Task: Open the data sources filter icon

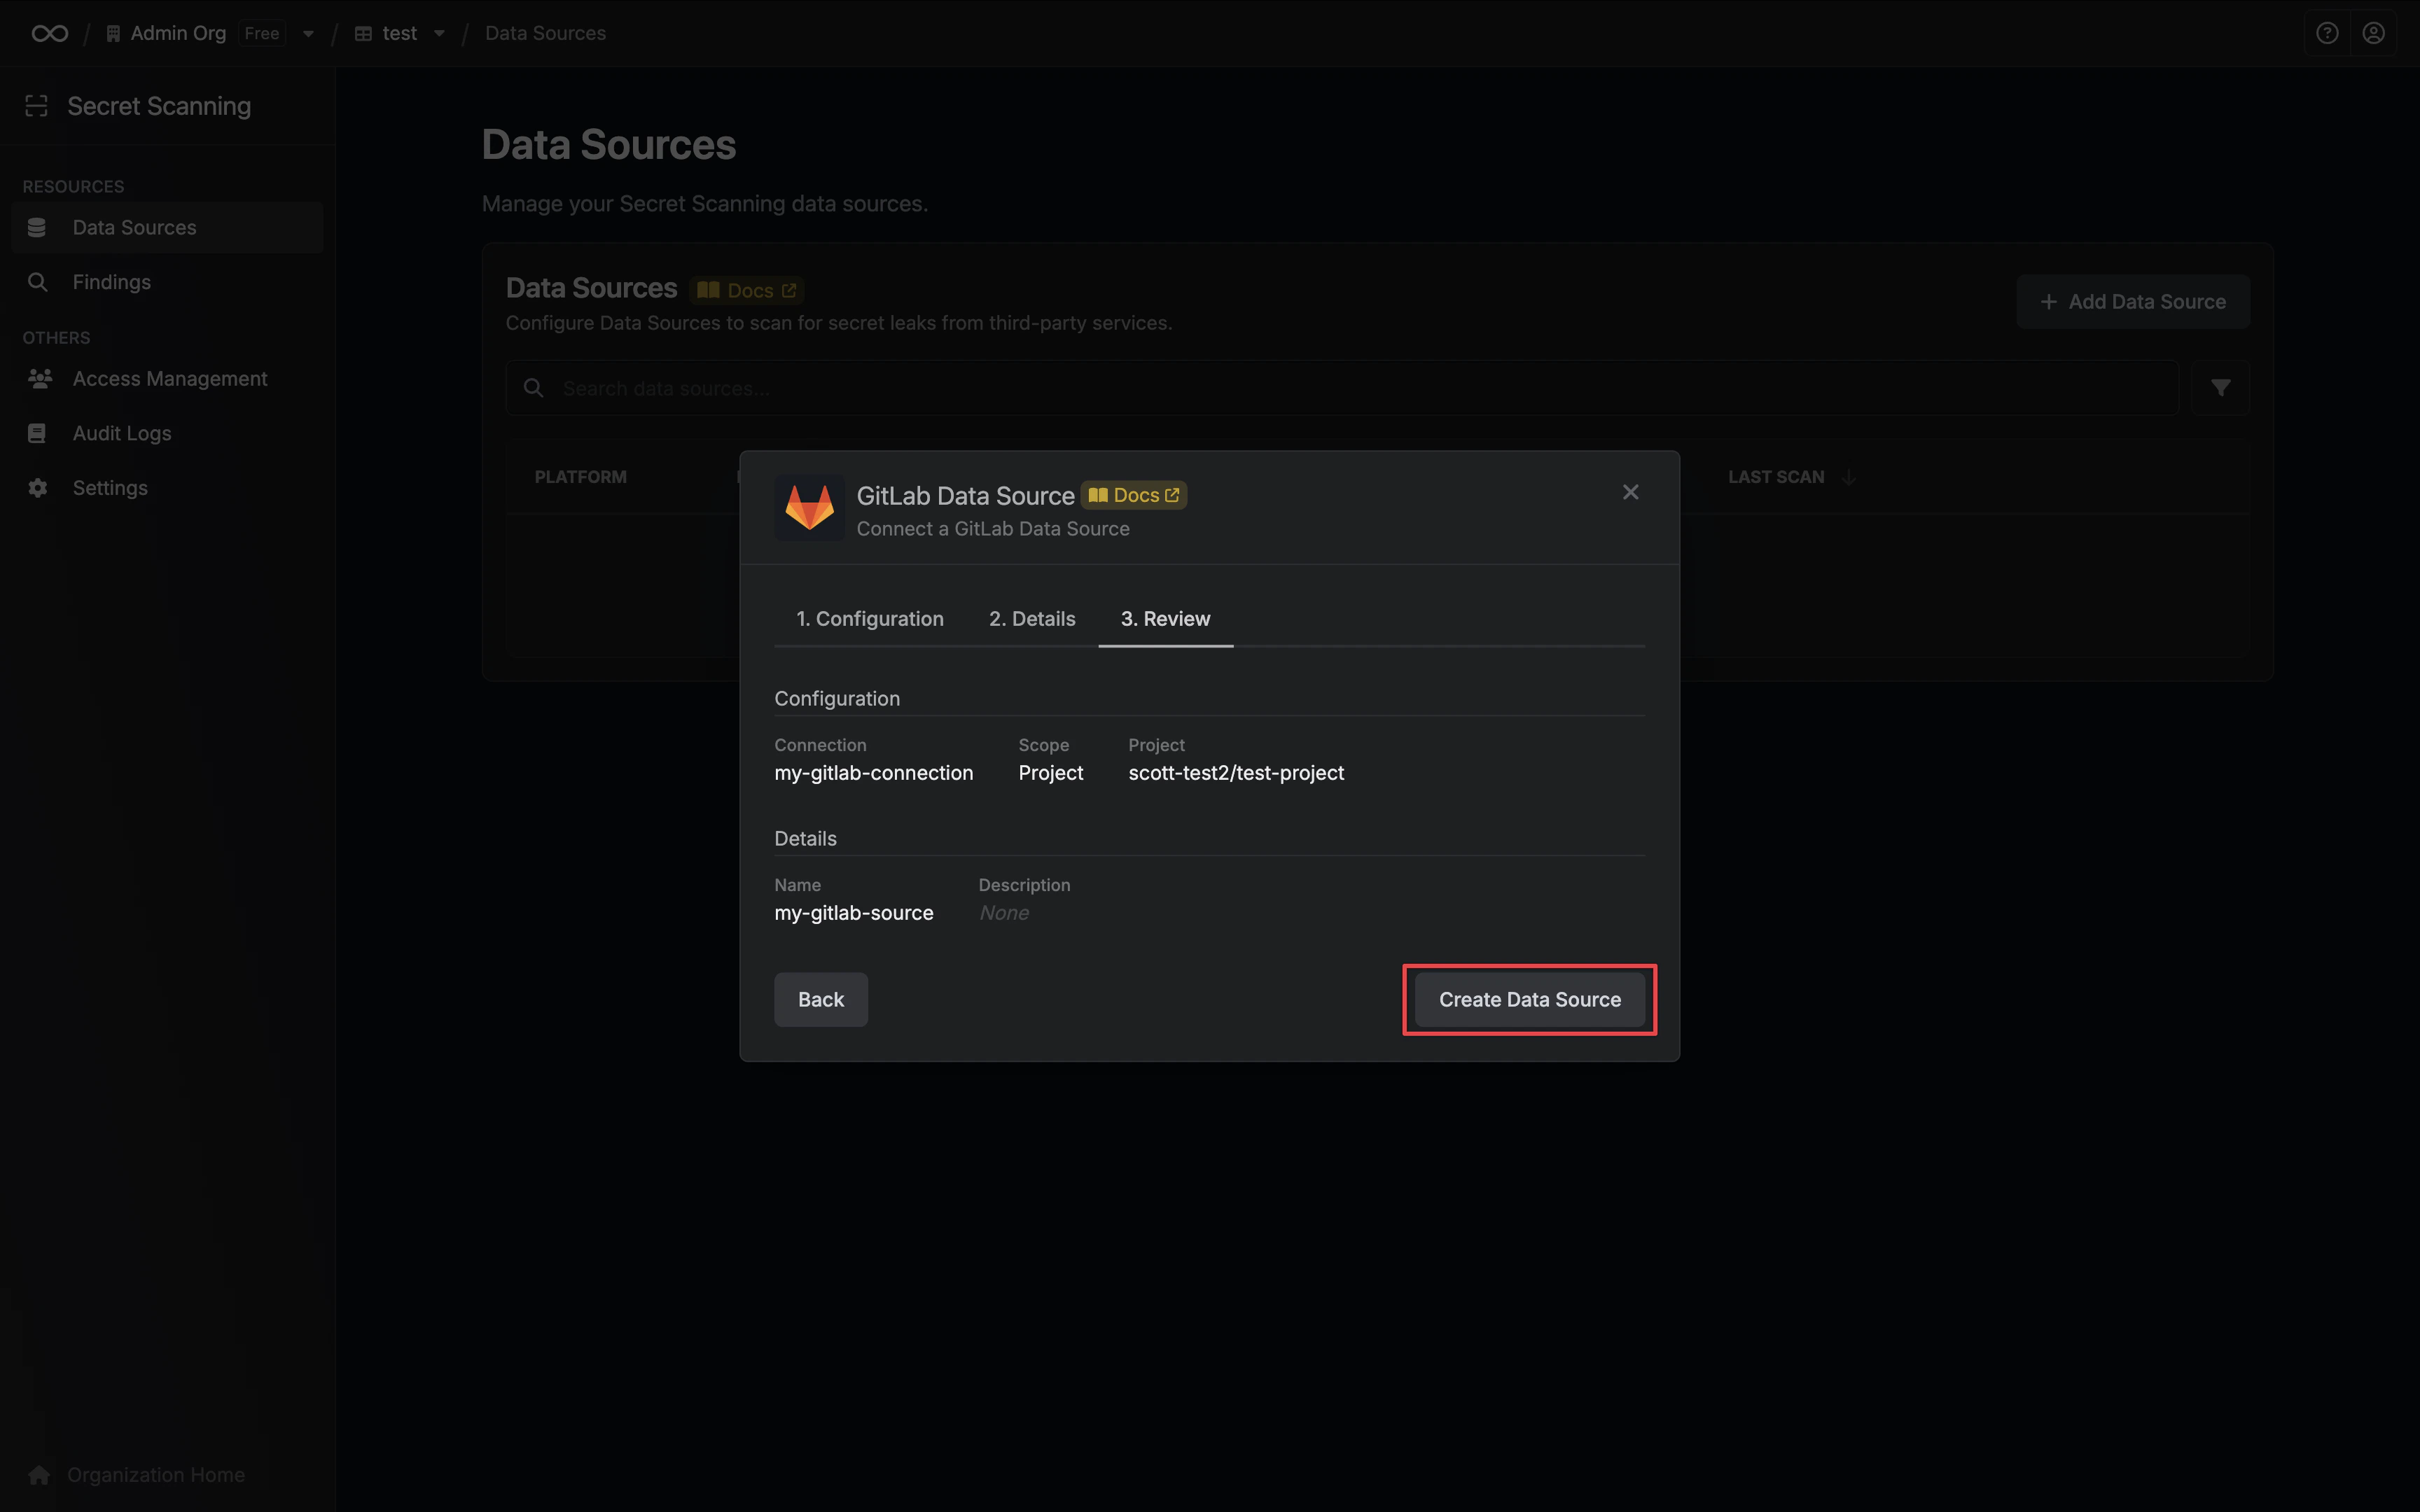Action: [2220, 388]
